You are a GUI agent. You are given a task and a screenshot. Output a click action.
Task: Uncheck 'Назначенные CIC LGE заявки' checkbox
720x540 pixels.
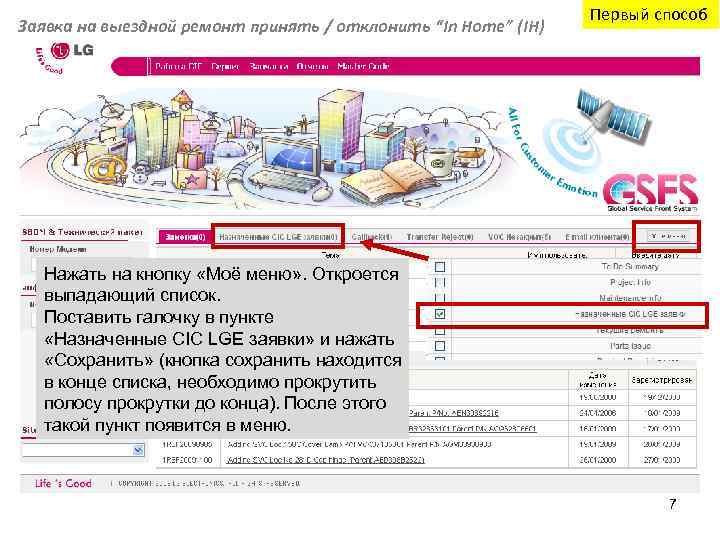coord(440,314)
